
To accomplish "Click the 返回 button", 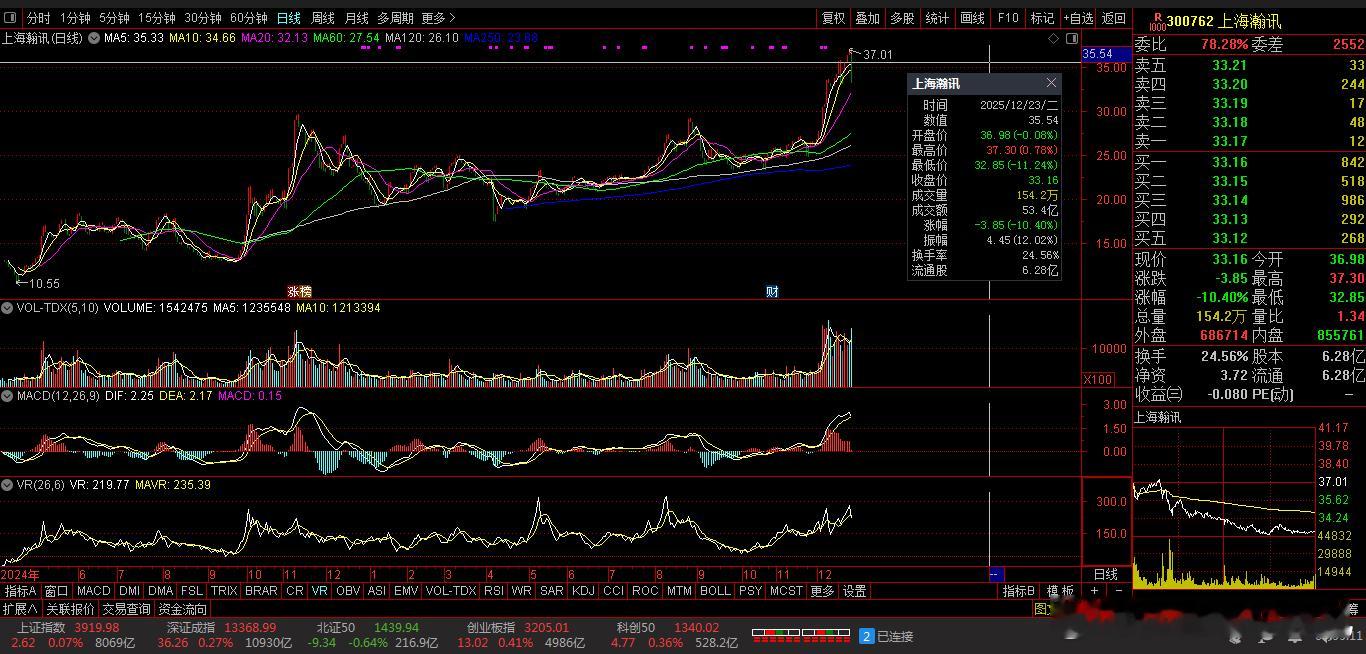I will point(1114,18).
